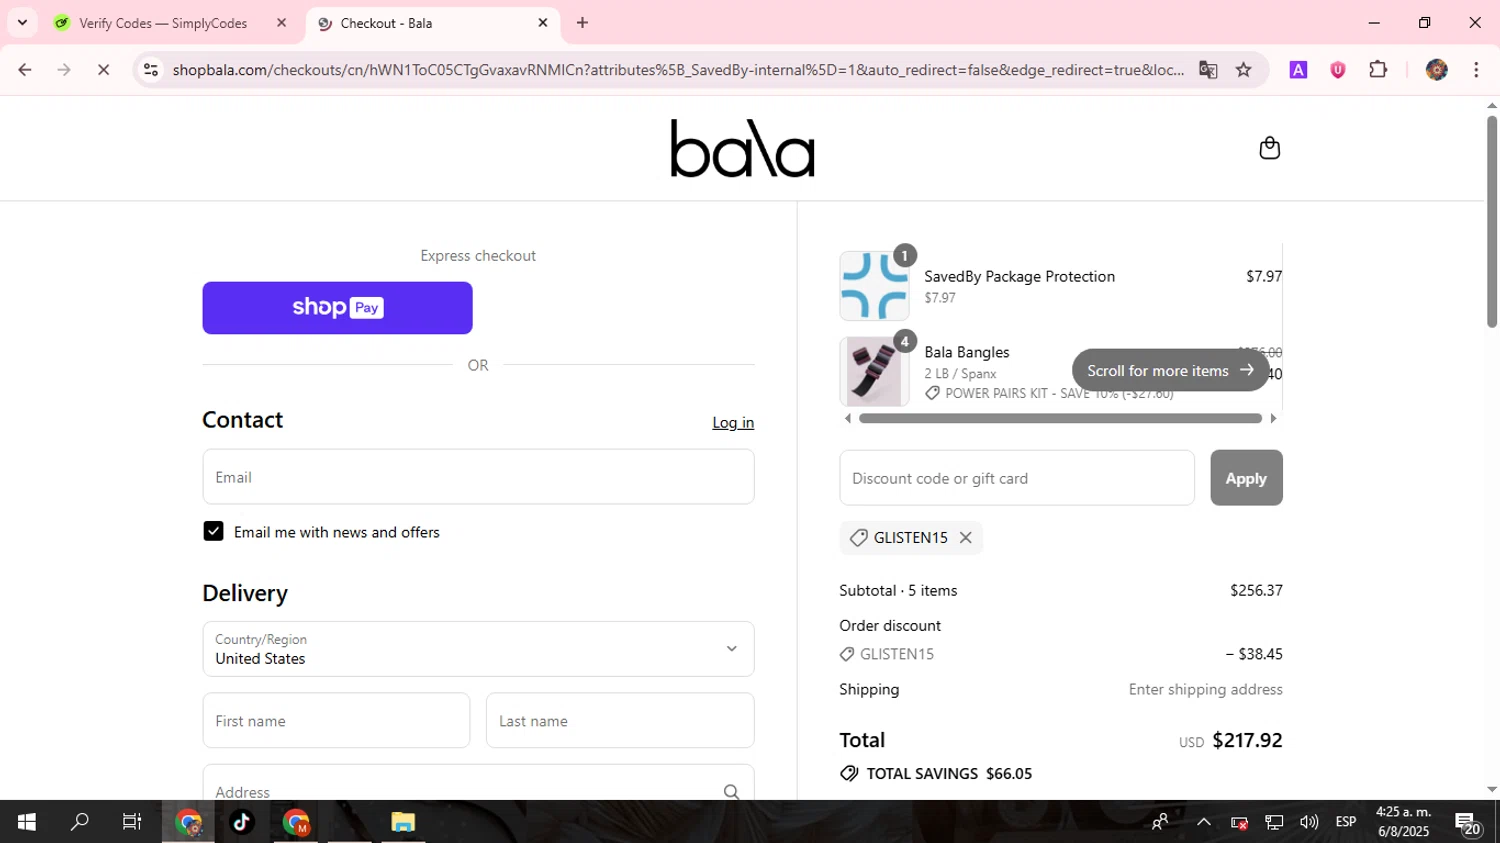Open the notification center

coord(1468,823)
